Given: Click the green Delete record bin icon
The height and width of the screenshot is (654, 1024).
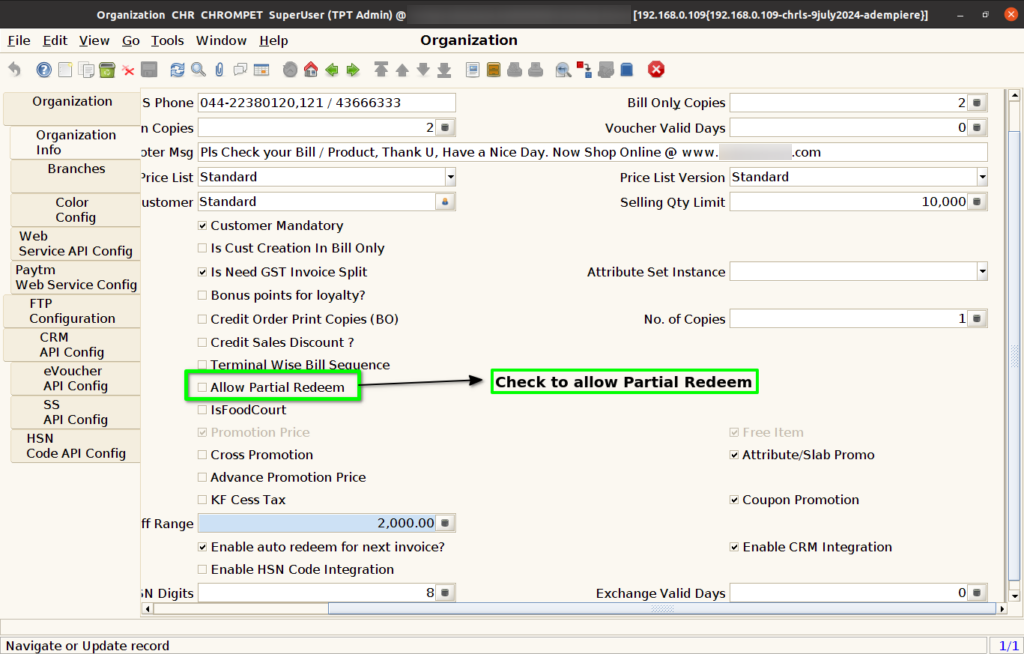Looking at the screenshot, I should click(x=107, y=69).
